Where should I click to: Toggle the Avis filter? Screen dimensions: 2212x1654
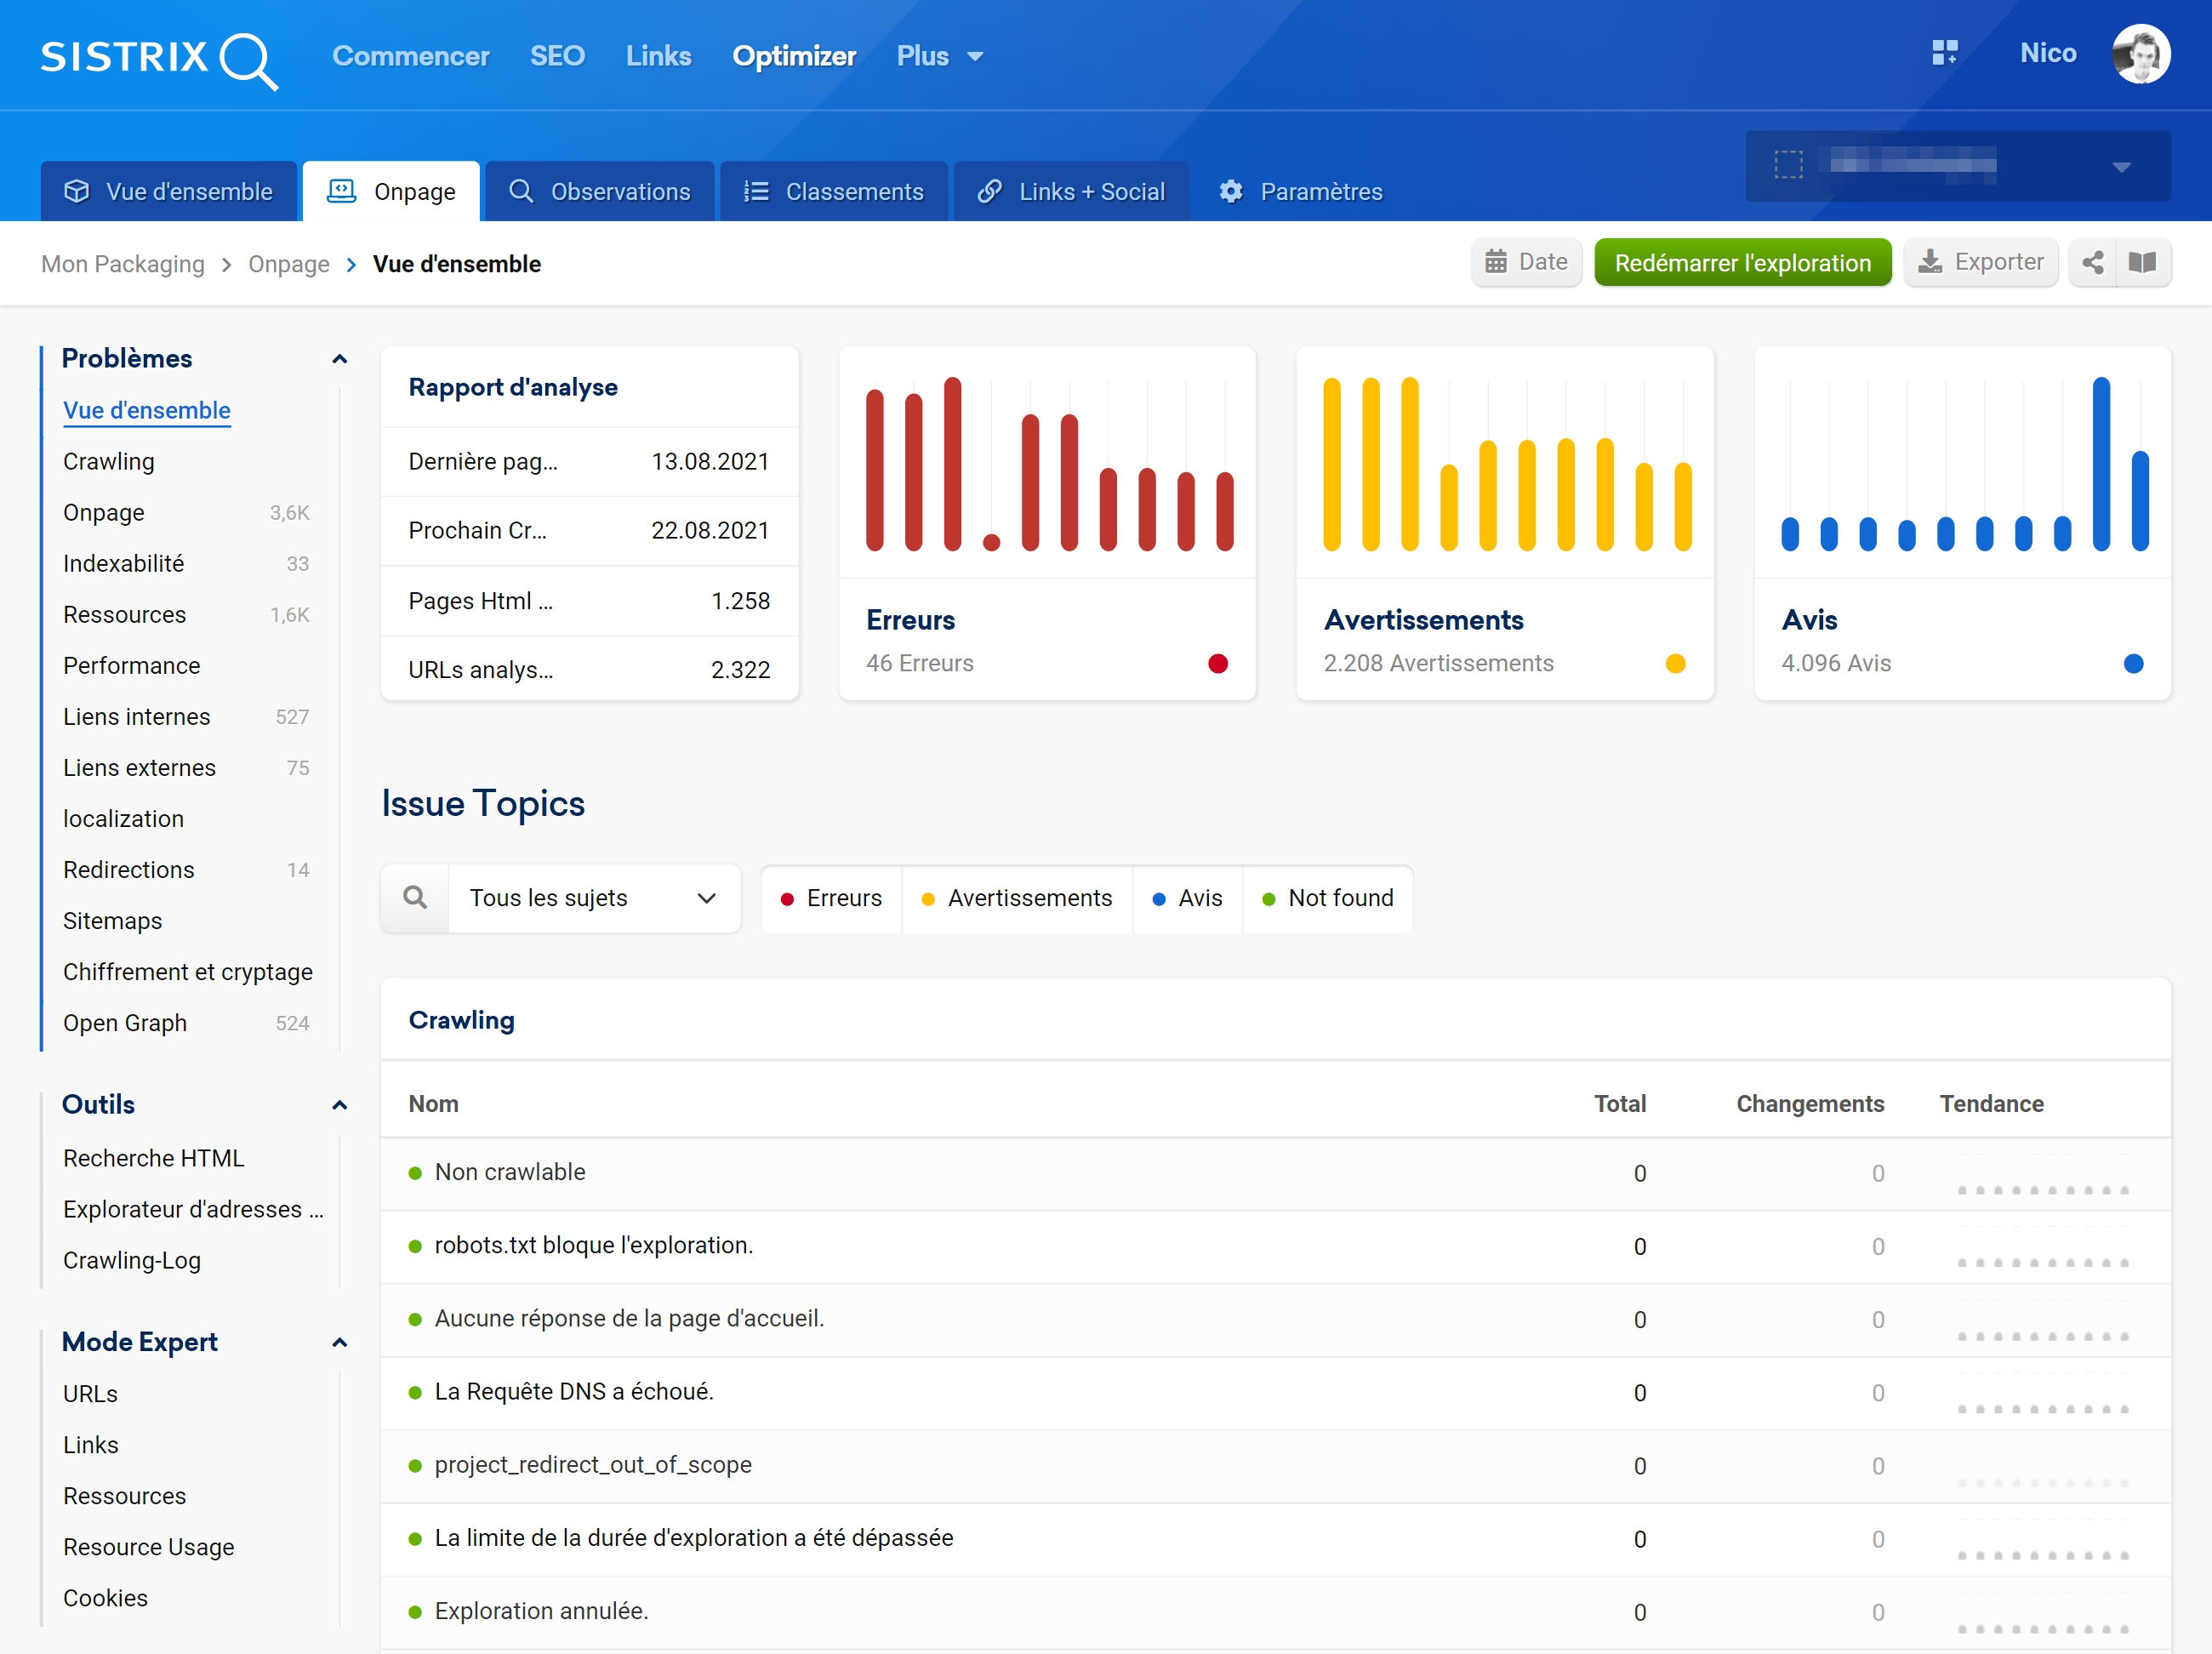1187,898
